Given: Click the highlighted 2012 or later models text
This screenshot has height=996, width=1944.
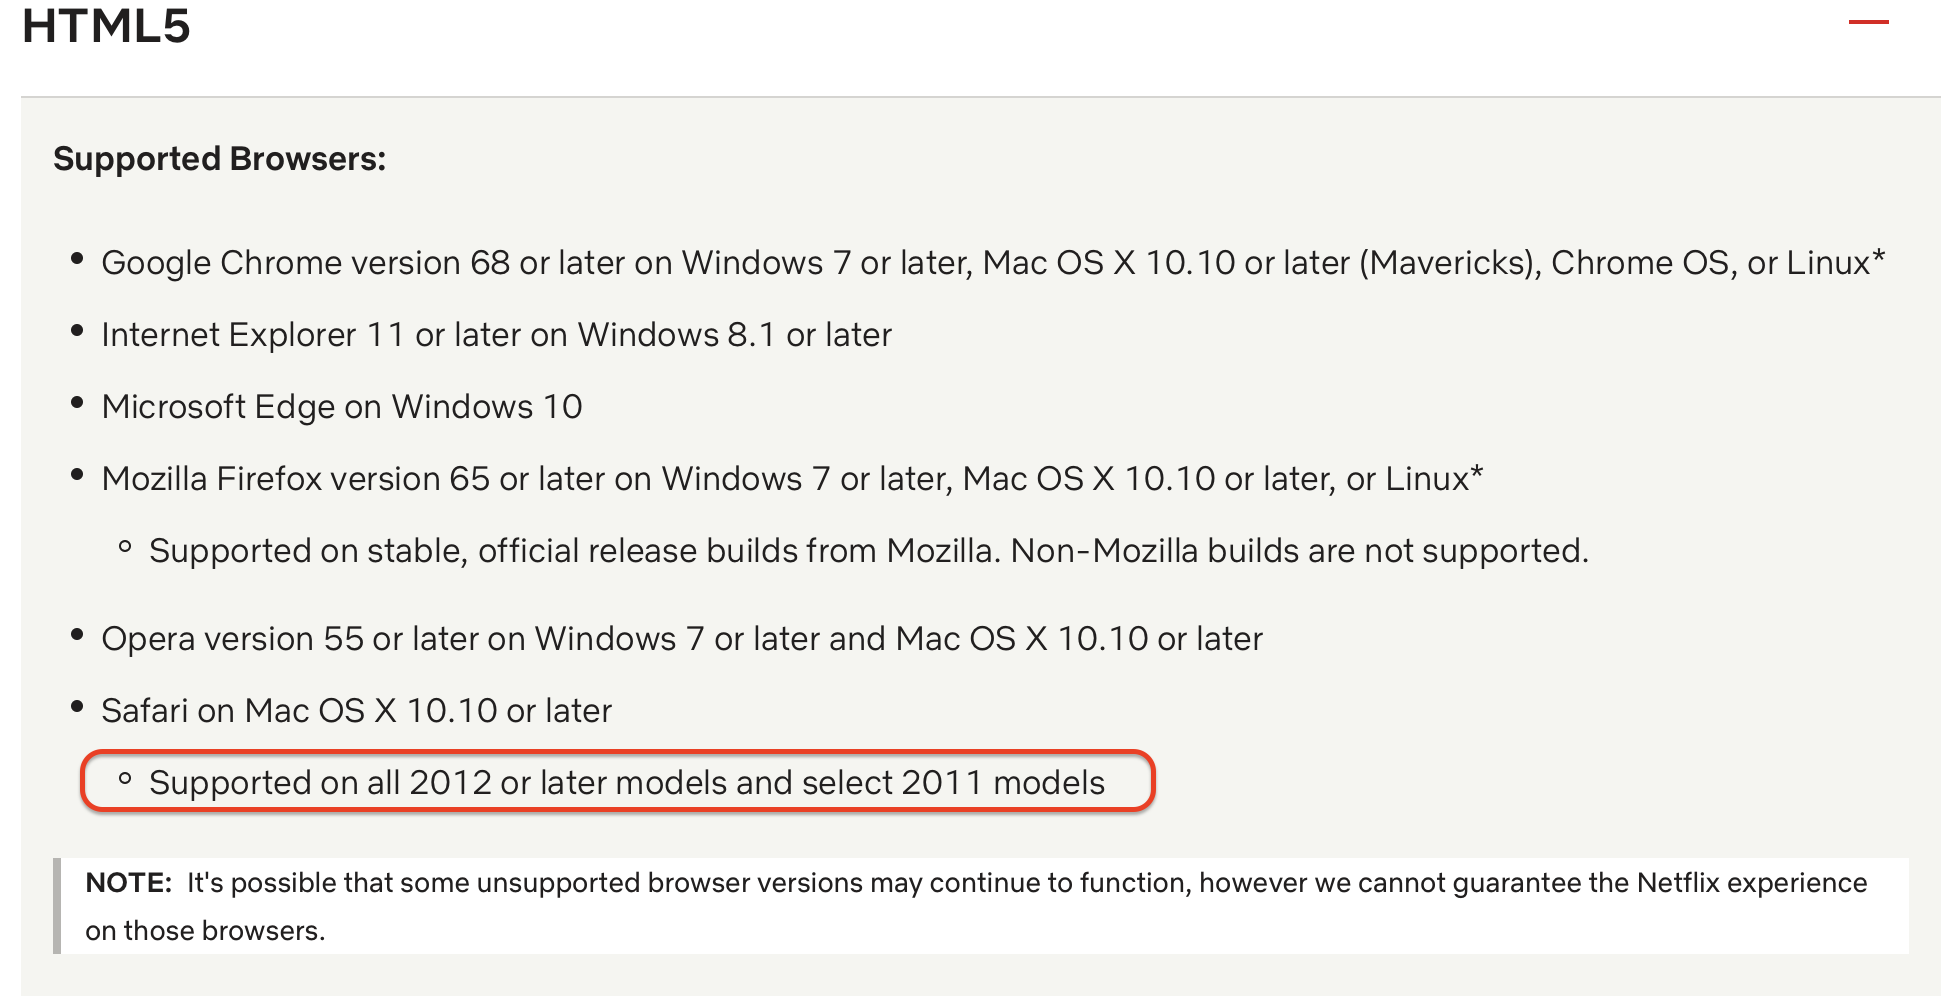Looking at the screenshot, I should click(627, 783).
